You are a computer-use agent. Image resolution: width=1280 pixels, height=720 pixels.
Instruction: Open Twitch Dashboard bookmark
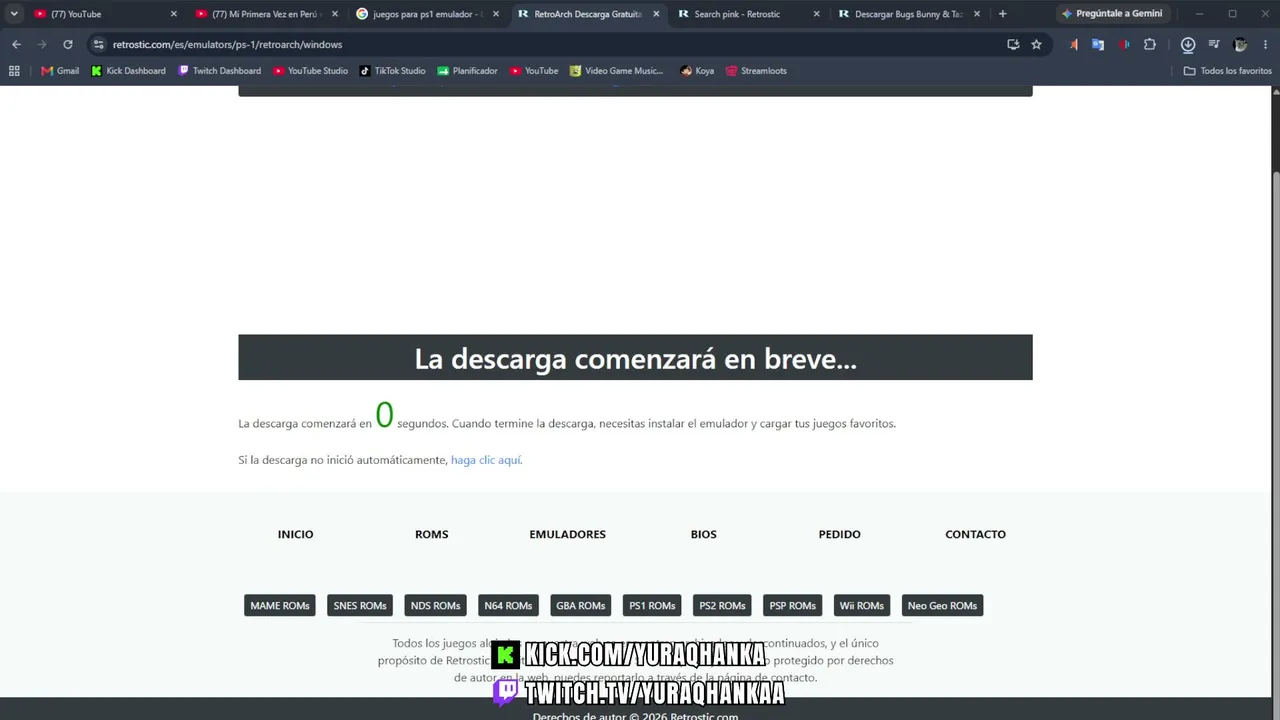coord(219,71)
